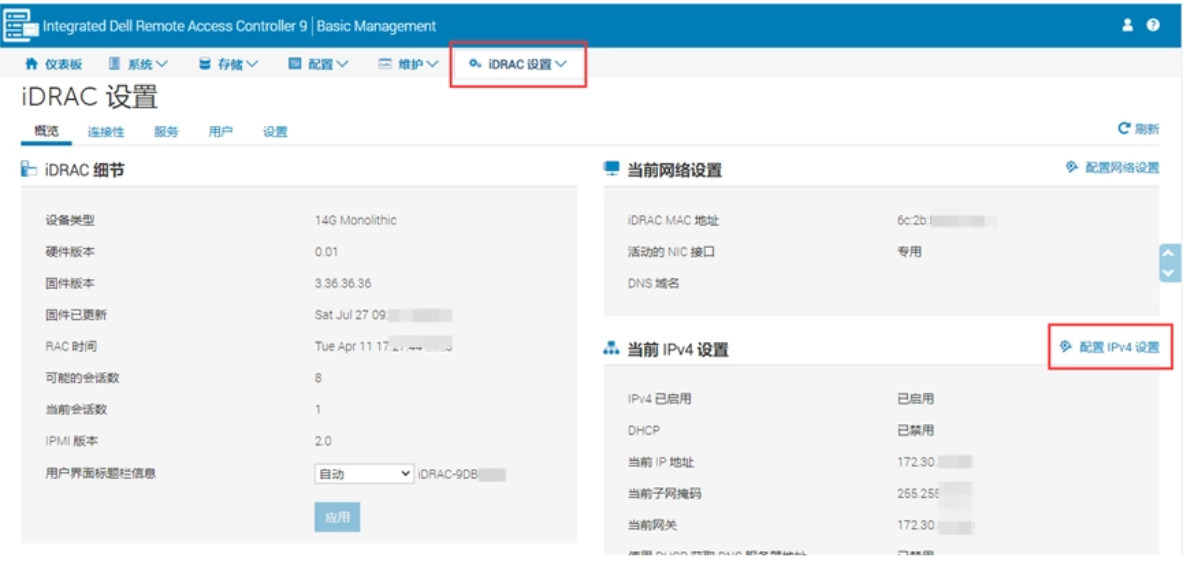Click the 当前网络设置 monitor icon
1183x567 pixels.
[x=612, y=169]
